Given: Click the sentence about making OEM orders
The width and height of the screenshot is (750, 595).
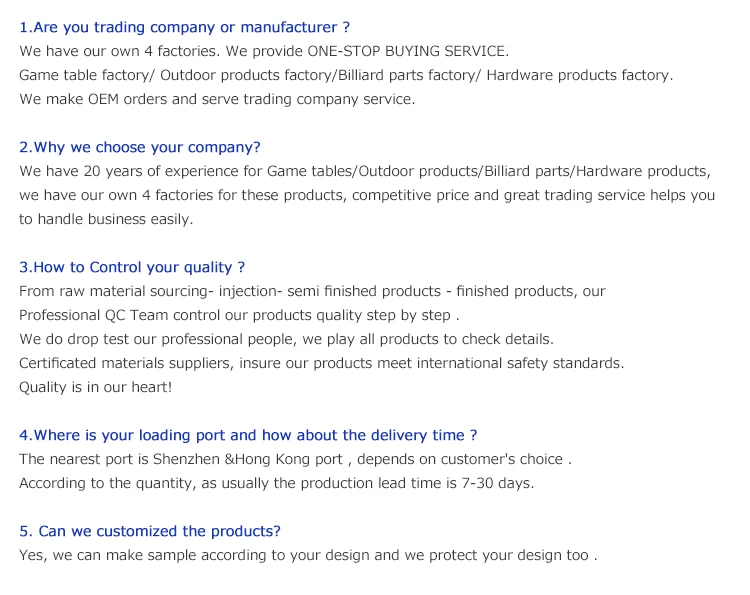Looking at the screenshot, I should coord(217,99).
